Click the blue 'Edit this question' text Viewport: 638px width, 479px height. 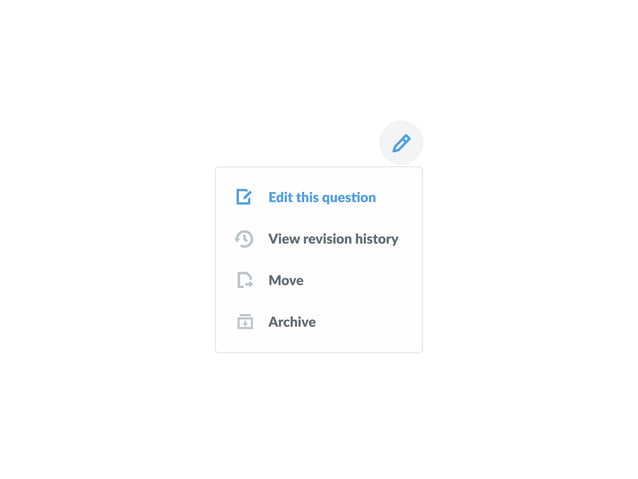(x=322, y=197)
